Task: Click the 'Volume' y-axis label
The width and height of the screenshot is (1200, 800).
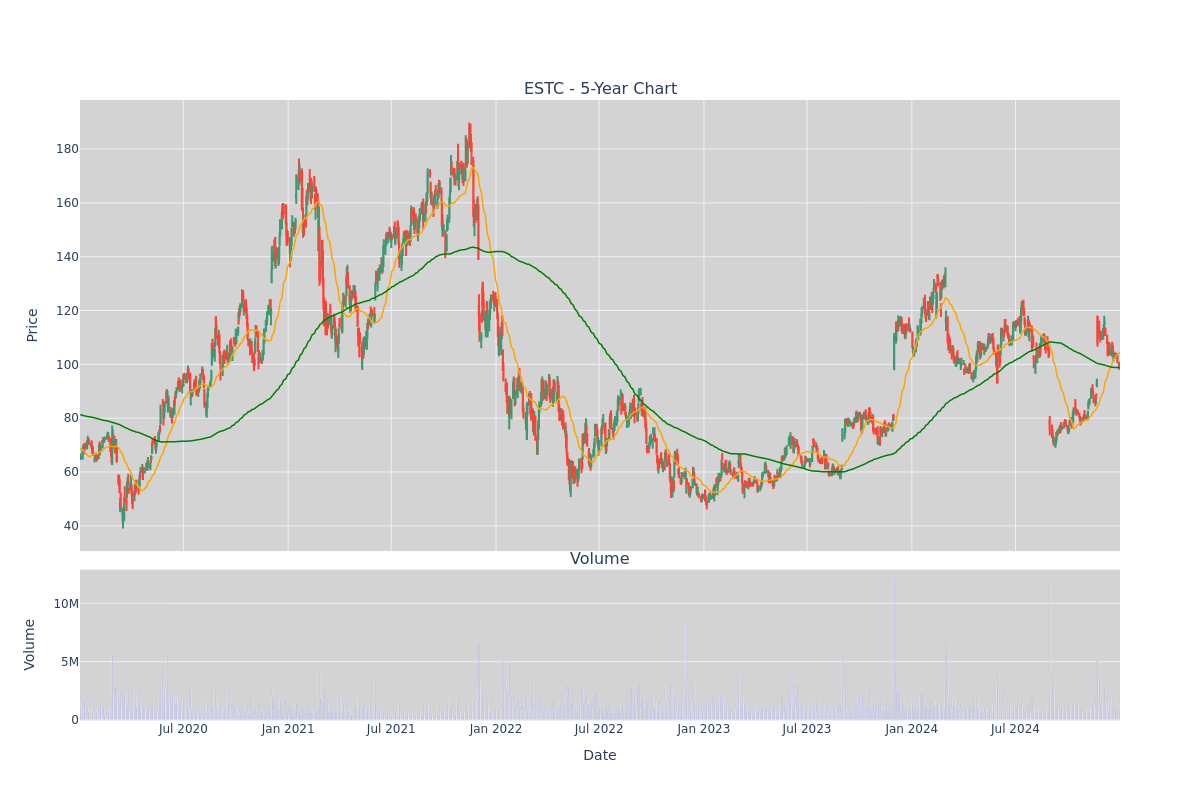Action: (x=31, y=644)
